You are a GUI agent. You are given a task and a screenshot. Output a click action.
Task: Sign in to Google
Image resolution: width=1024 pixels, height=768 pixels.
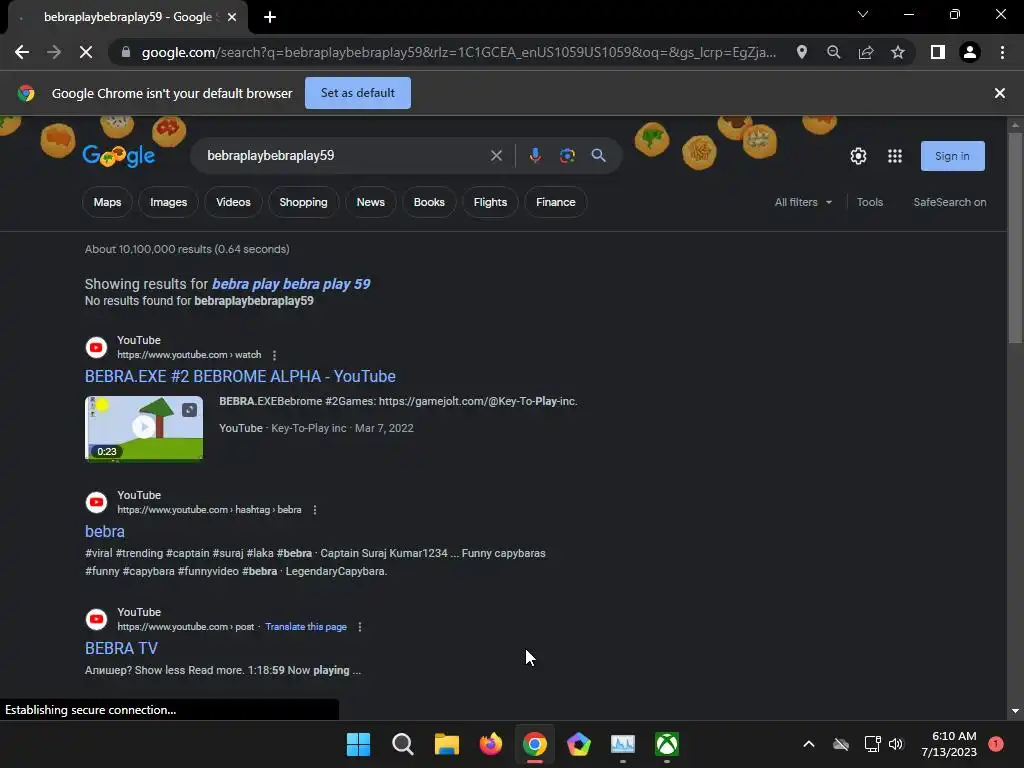tap(952, 156)
